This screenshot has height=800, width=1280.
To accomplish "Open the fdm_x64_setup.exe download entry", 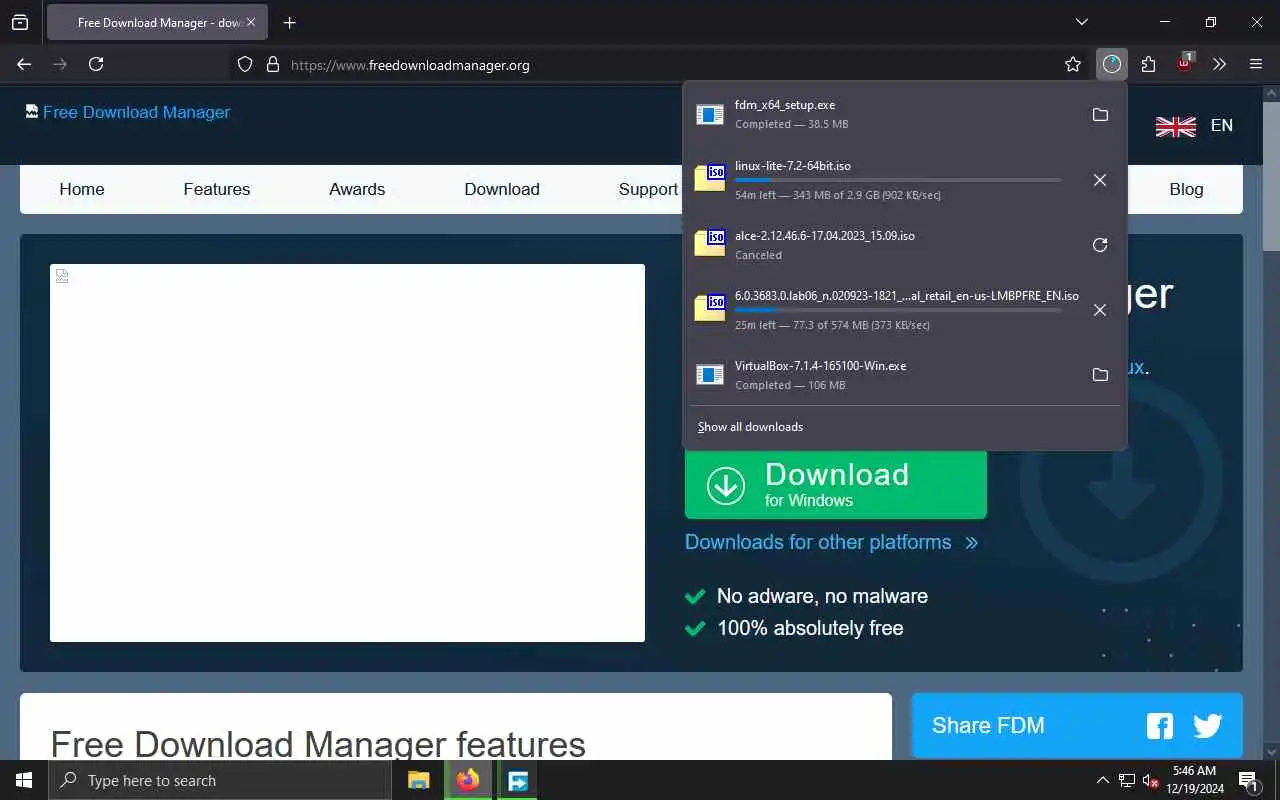I will pyautogui.click(x=882, y=115).
